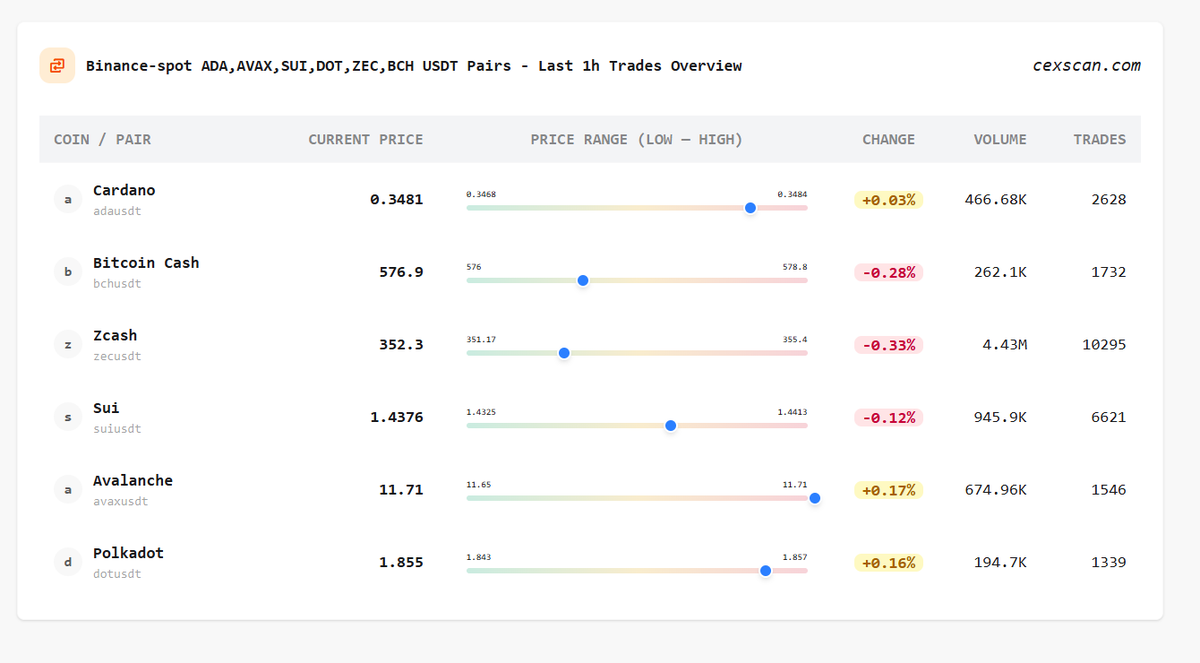The height and width of the screenshot is (663, 1200).
Task: Click the Zcash -0.33% change badge
Action: 888,345
